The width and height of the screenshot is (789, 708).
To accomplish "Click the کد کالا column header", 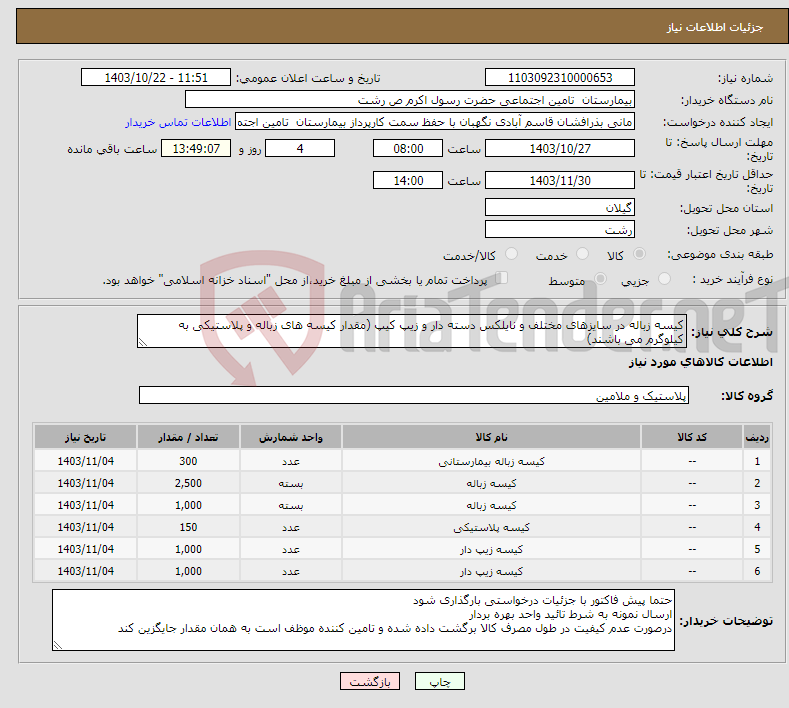I will pyautogui.click(x=692, y=437).
